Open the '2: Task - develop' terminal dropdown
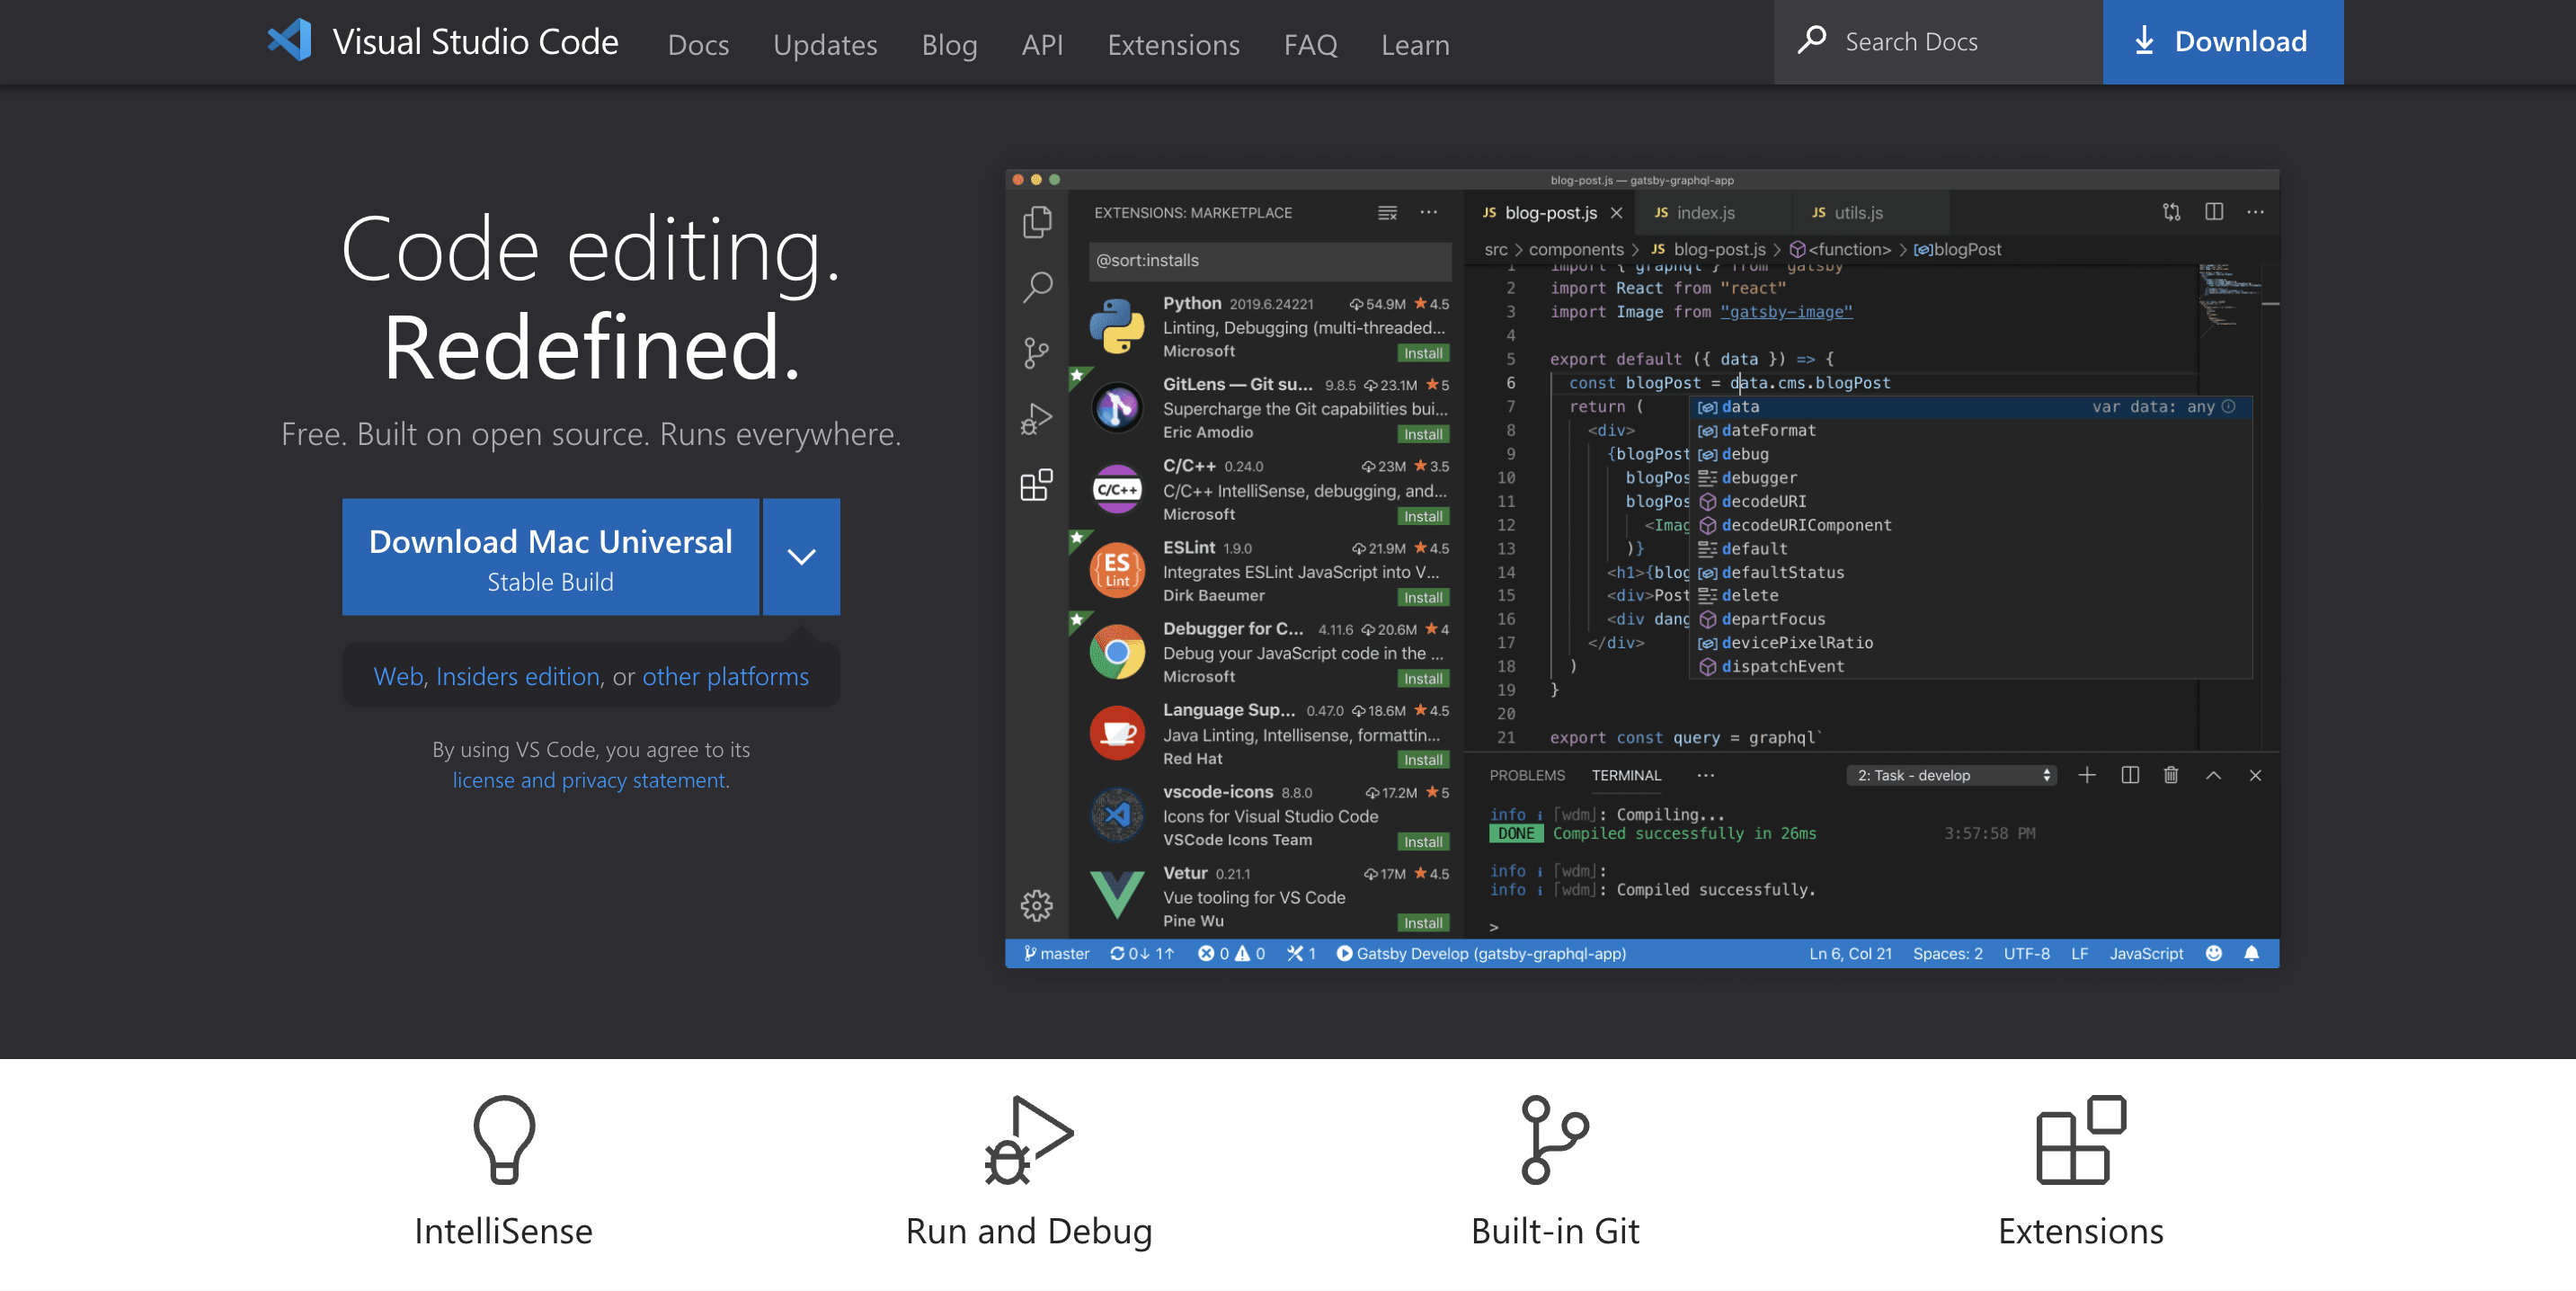 pyautogui.click(x=1952, y=775)
